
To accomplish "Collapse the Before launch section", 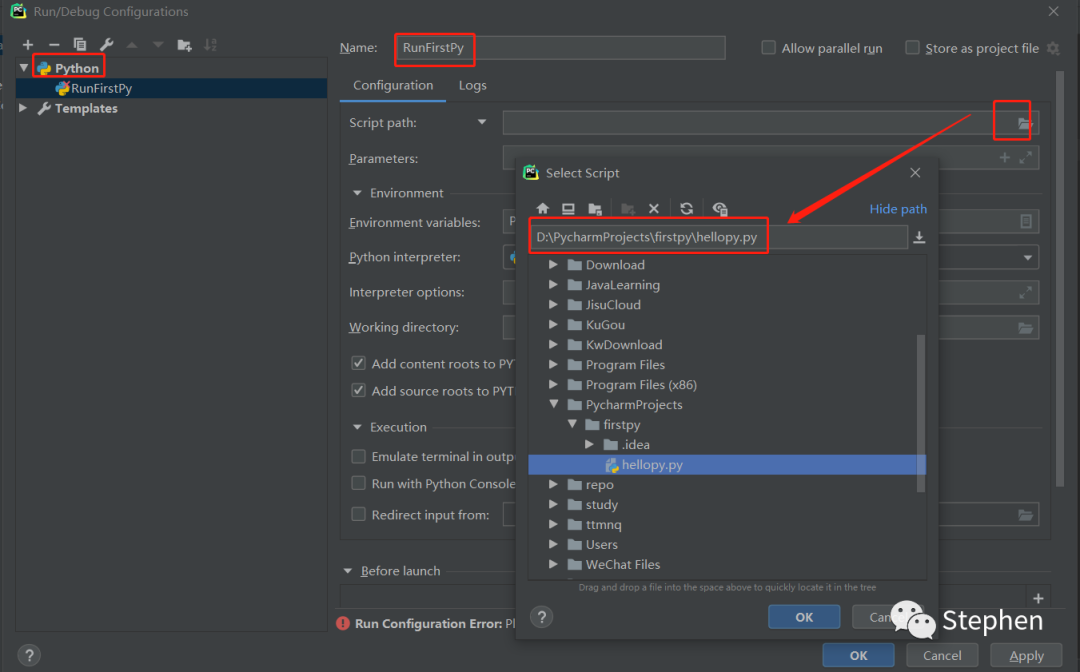I will tap(348, 571).
